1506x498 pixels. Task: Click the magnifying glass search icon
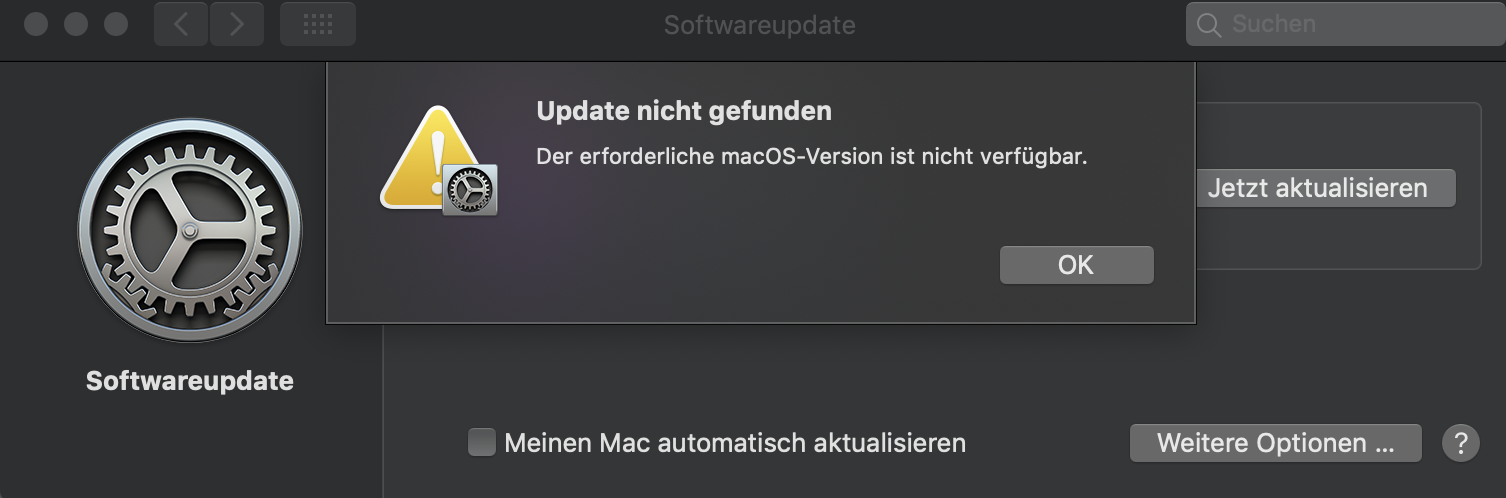tap(1208, 25)
